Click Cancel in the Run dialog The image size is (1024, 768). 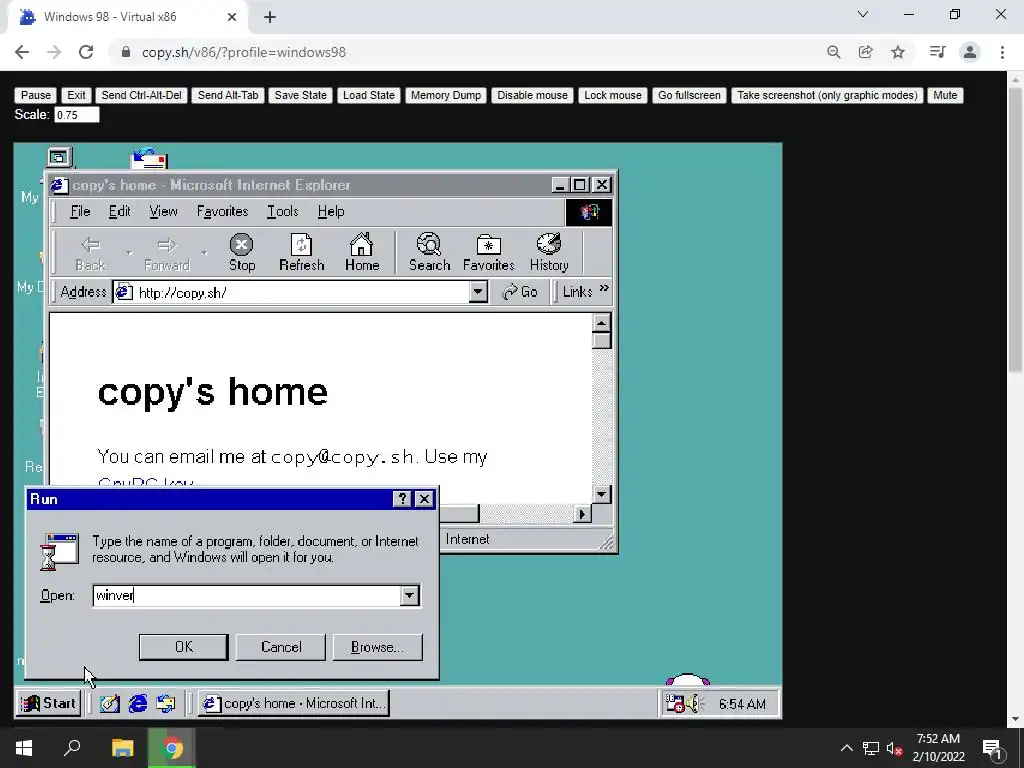(x=281, y=647)
